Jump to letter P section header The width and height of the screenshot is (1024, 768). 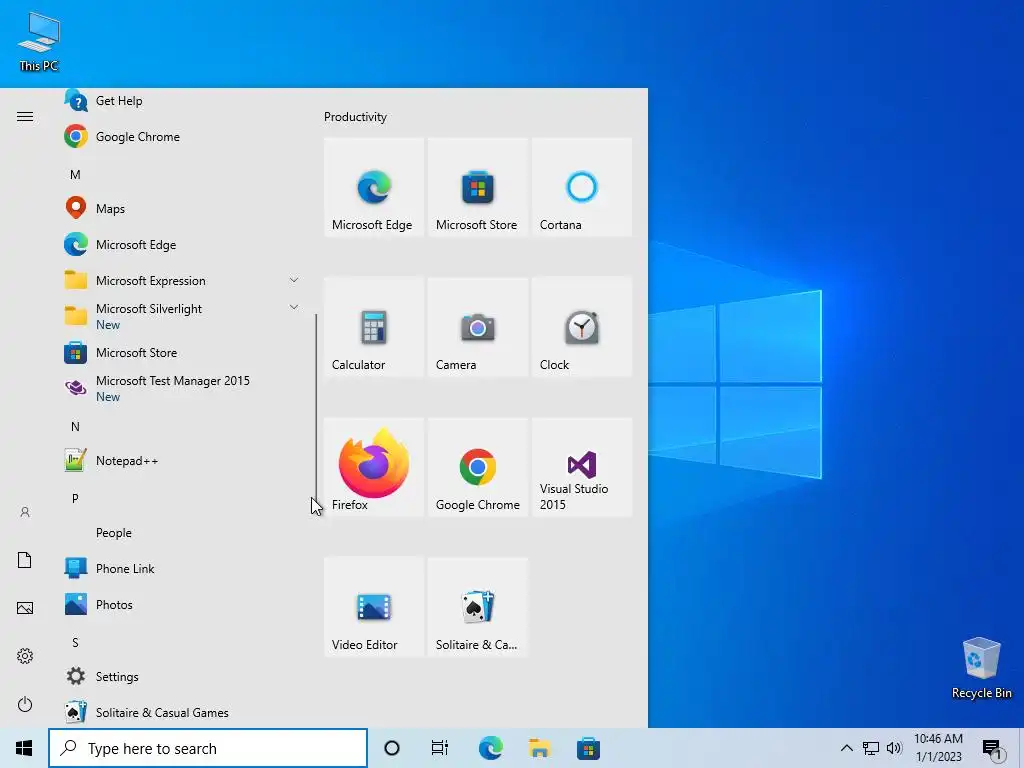(x=75, y=498)
